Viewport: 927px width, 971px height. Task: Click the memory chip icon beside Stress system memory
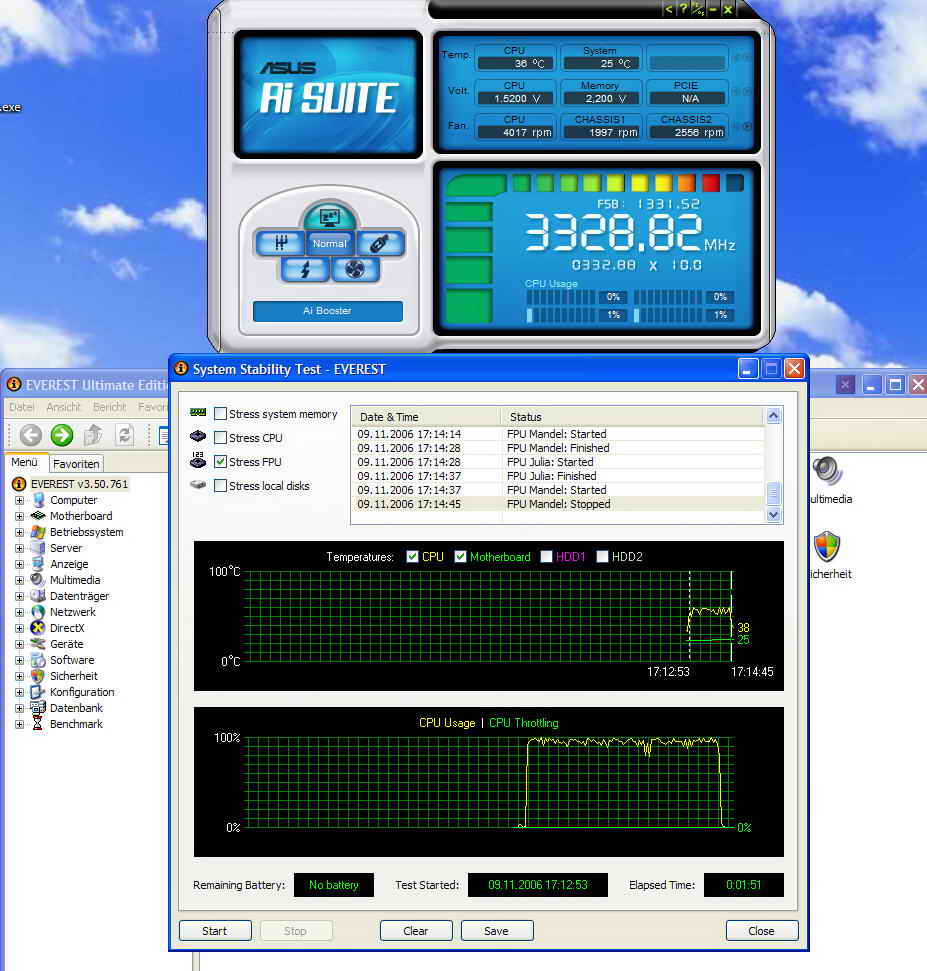[x=198, y=412]
